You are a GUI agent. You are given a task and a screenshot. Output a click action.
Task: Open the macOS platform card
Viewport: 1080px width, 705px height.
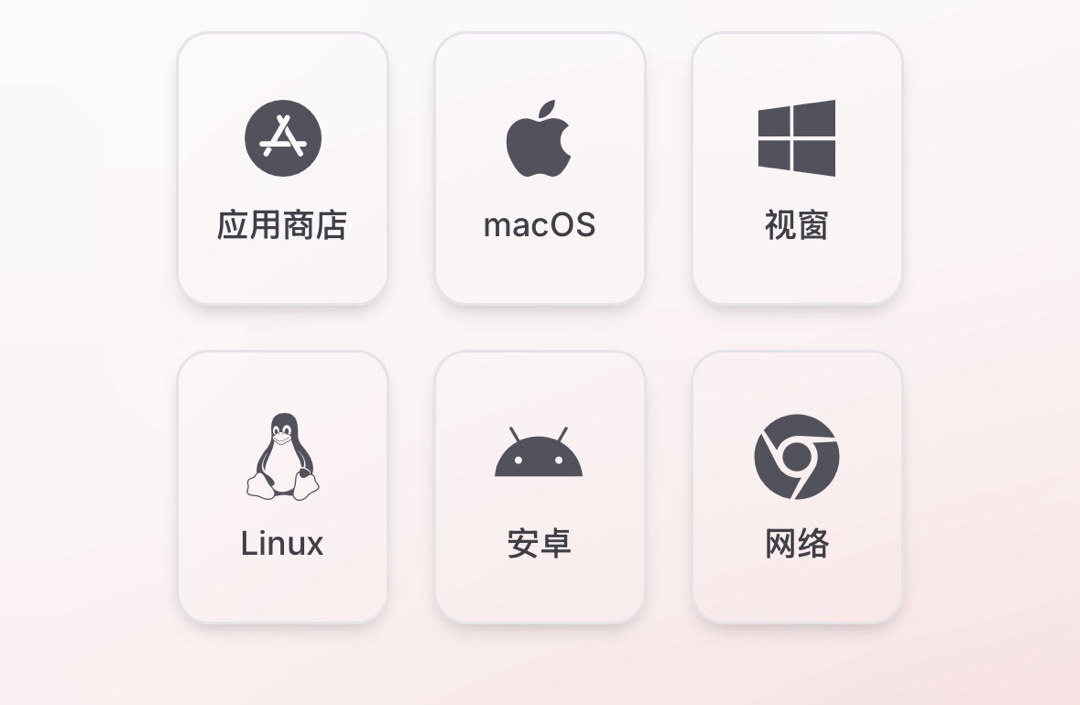pyautogui.click(x=539, y=168)
